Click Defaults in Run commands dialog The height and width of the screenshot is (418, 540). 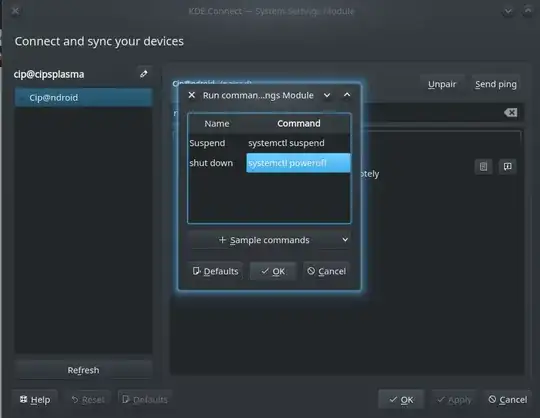tap(216, 271)
